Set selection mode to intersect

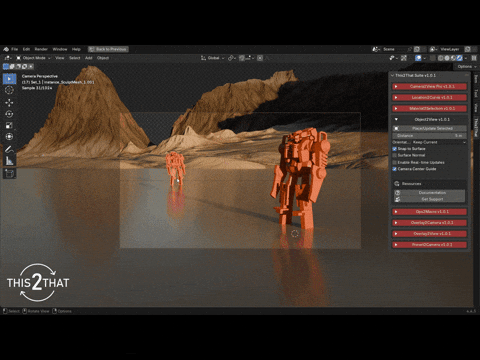[x=31, y=67]
